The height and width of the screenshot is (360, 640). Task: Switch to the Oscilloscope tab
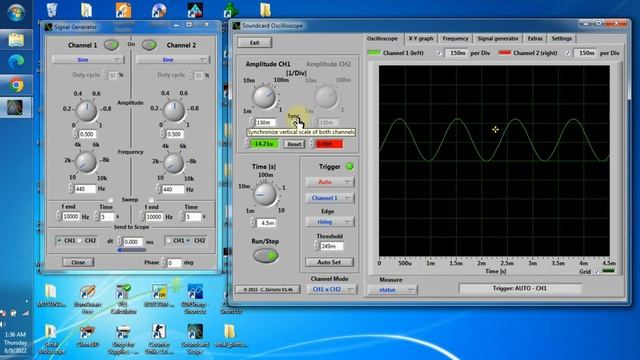pyautogui.click(x=382, y=38)
